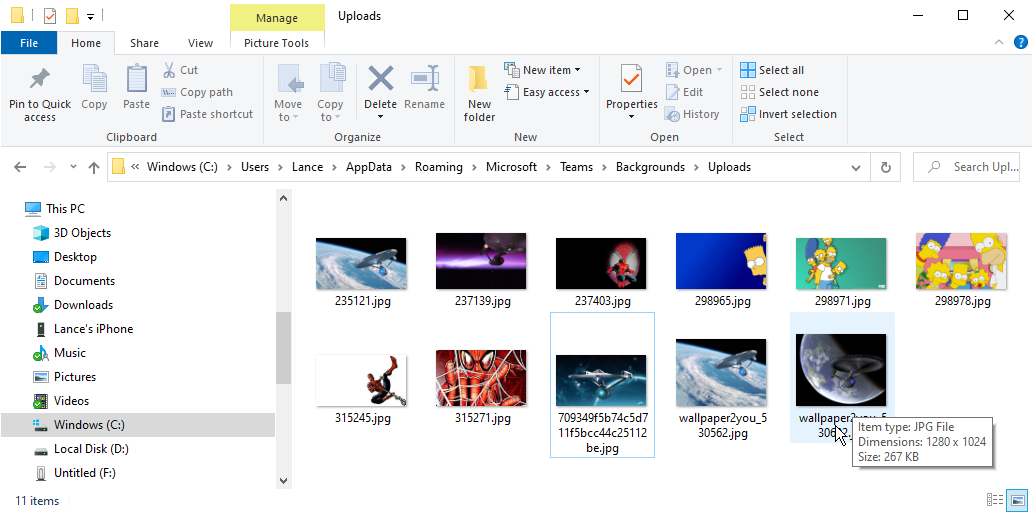Create a New folder
1033x513 pixels.
pos(479,94)
